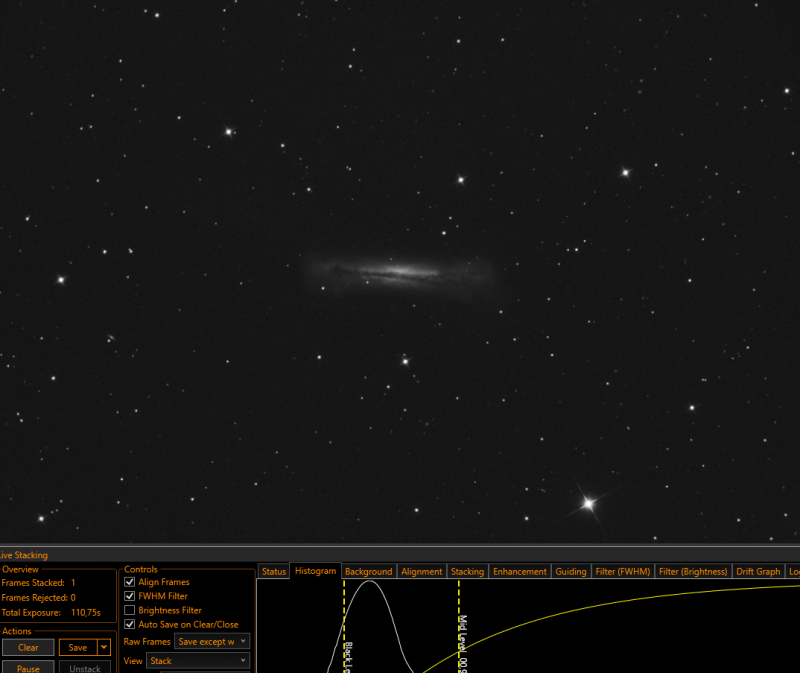
Task: Enable the Brightness Filter checkbox
Action: [x=130, y=610]
